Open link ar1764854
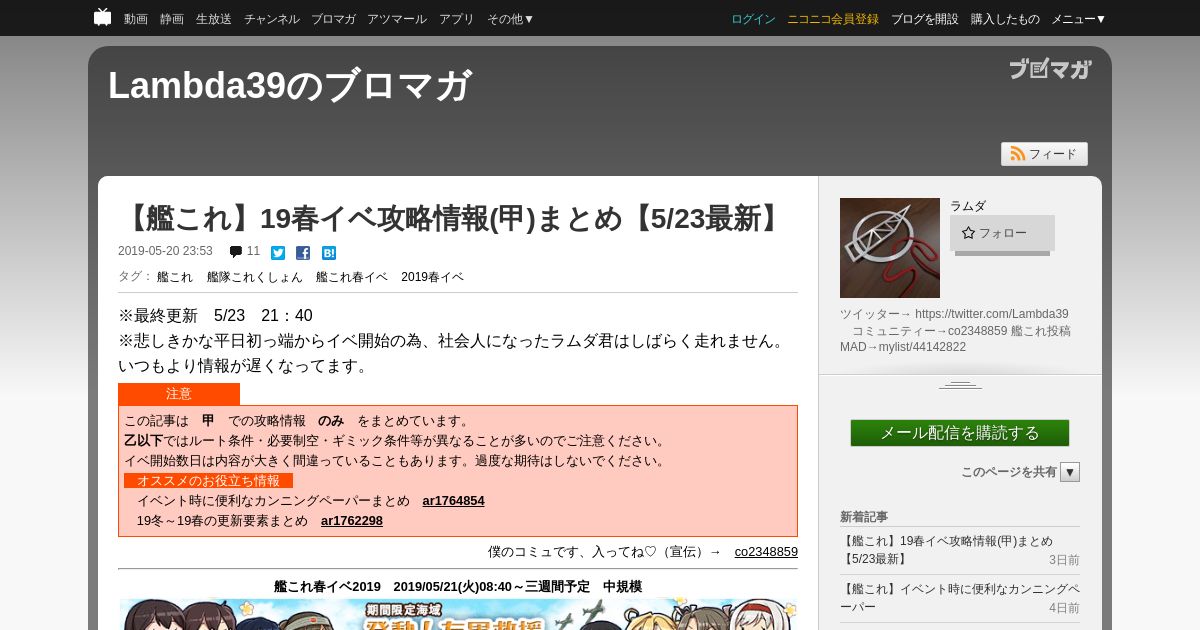Screen dimensions: 1200x630 pyautogui.click(x=453, y=501)
